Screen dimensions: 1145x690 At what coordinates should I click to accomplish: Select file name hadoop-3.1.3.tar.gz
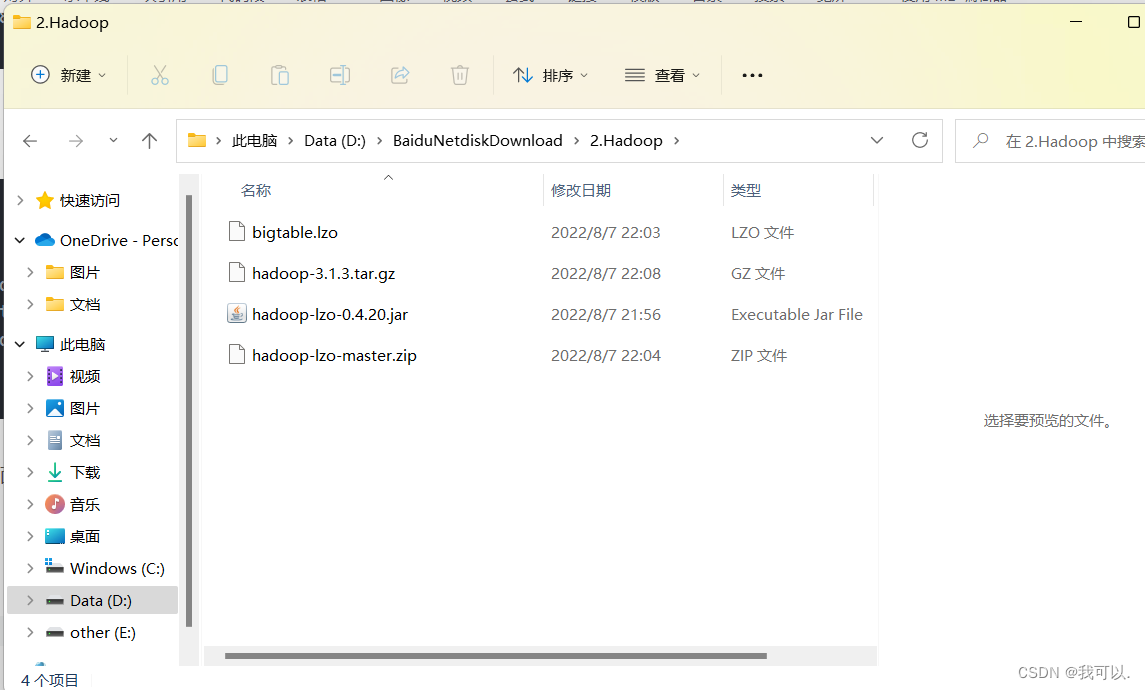[323, 273]
